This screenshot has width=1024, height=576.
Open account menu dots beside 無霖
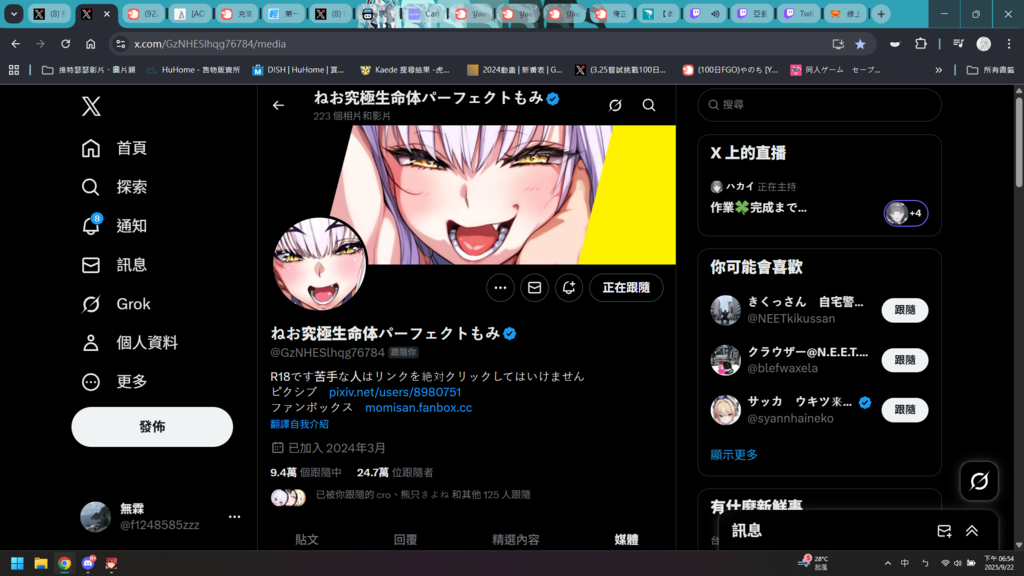pos(234,517)
